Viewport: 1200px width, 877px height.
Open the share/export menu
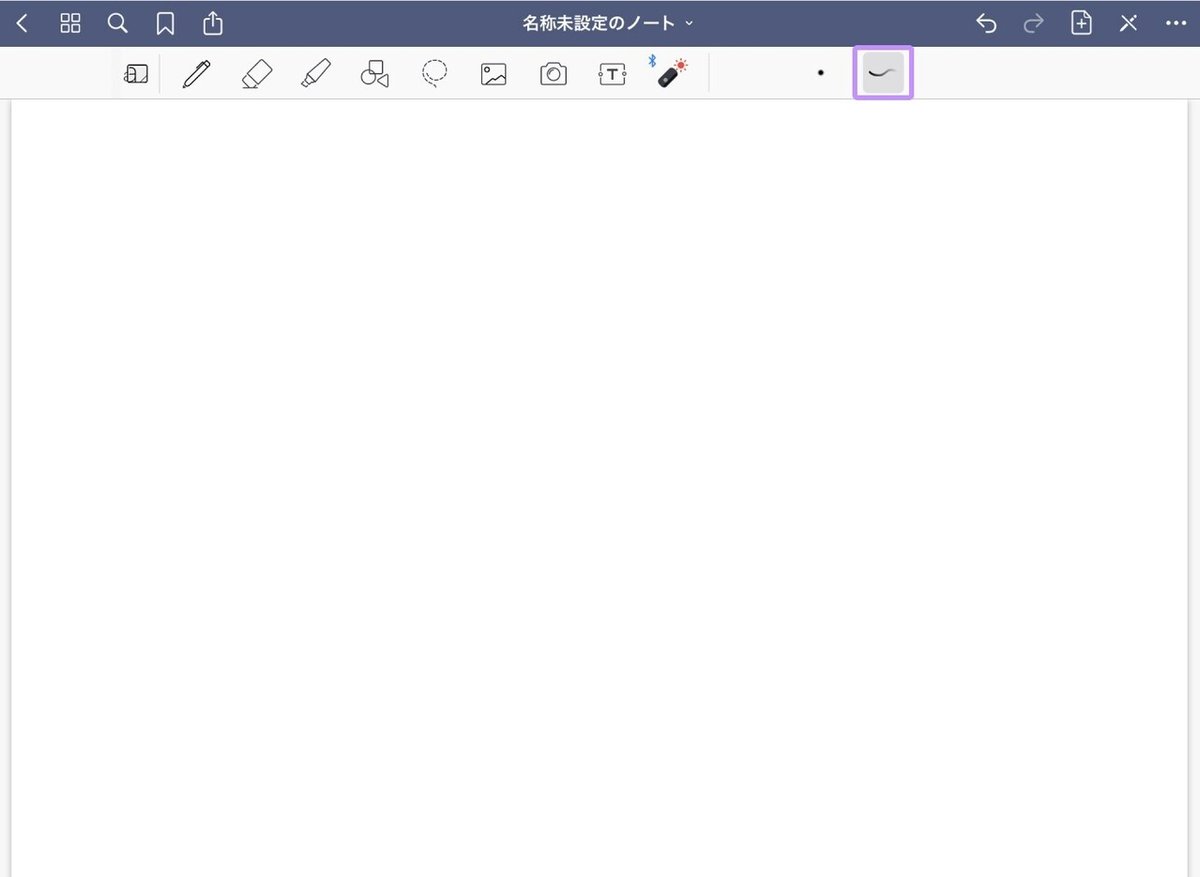coord(213,22)
